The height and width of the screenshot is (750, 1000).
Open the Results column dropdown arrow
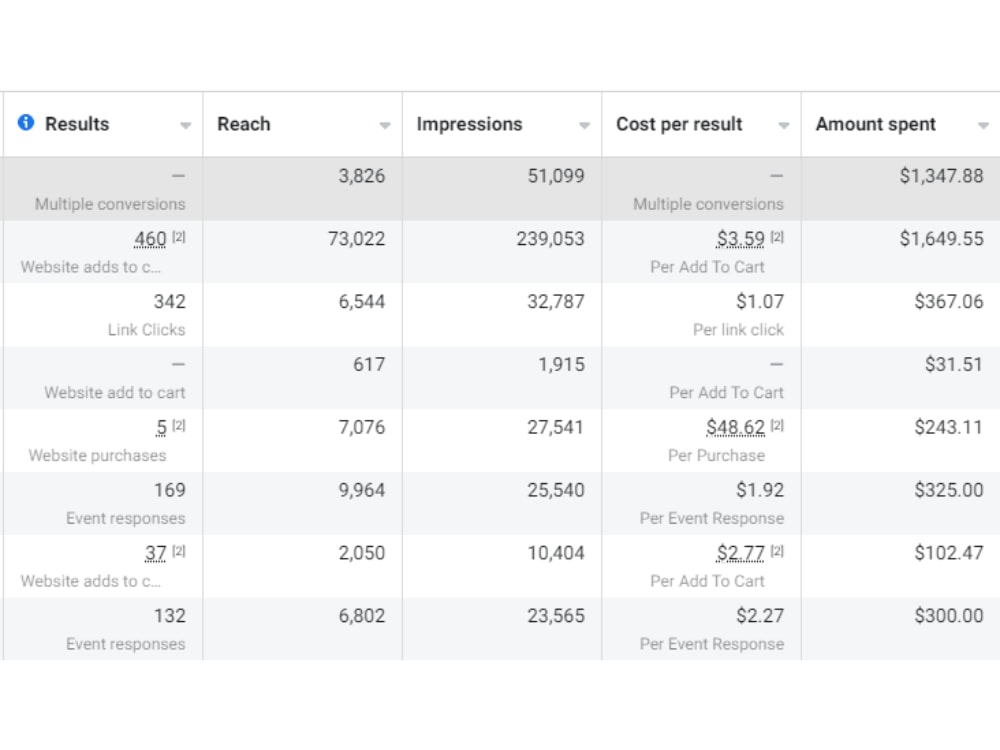[186, 125]
